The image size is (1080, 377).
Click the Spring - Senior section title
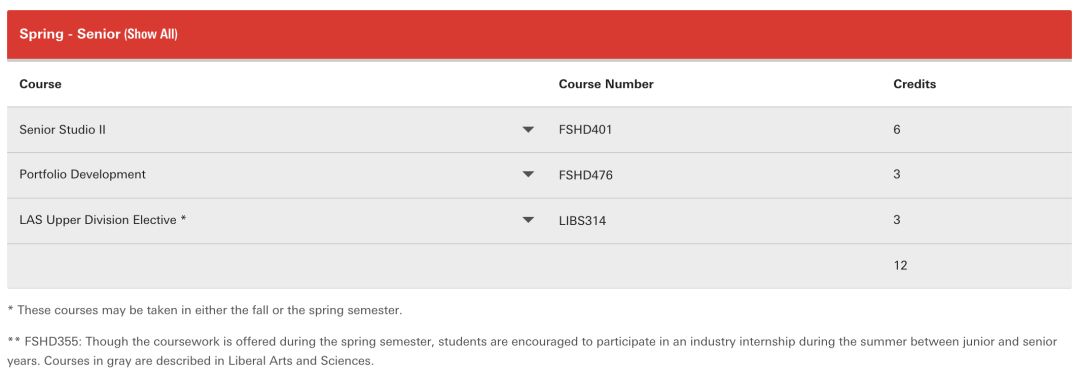point(70,34)
